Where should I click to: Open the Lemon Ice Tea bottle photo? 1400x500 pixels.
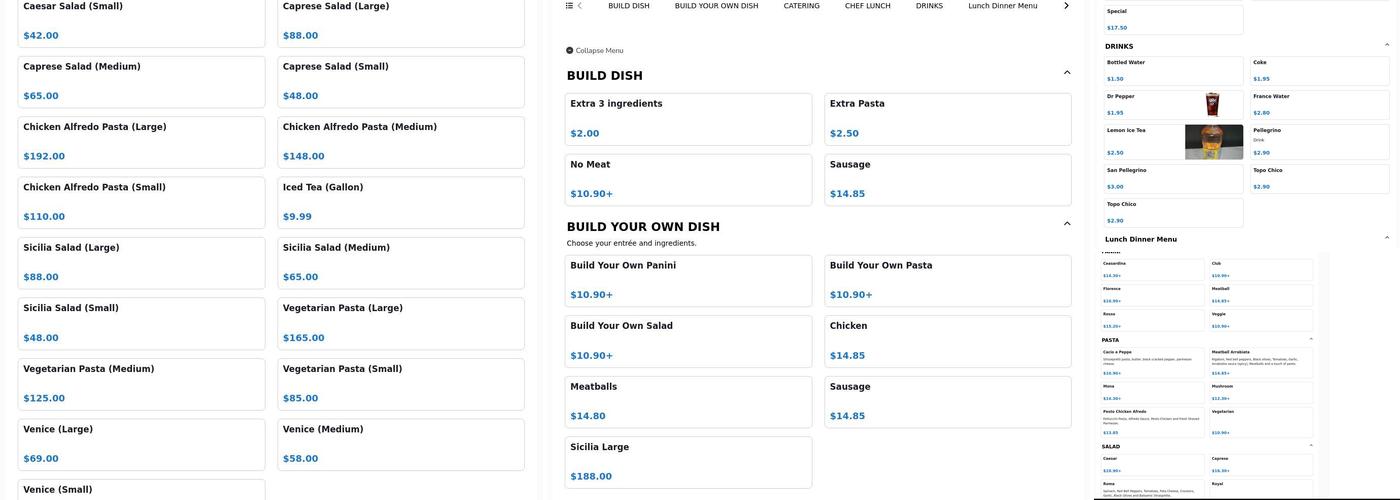pos(1213,142)
